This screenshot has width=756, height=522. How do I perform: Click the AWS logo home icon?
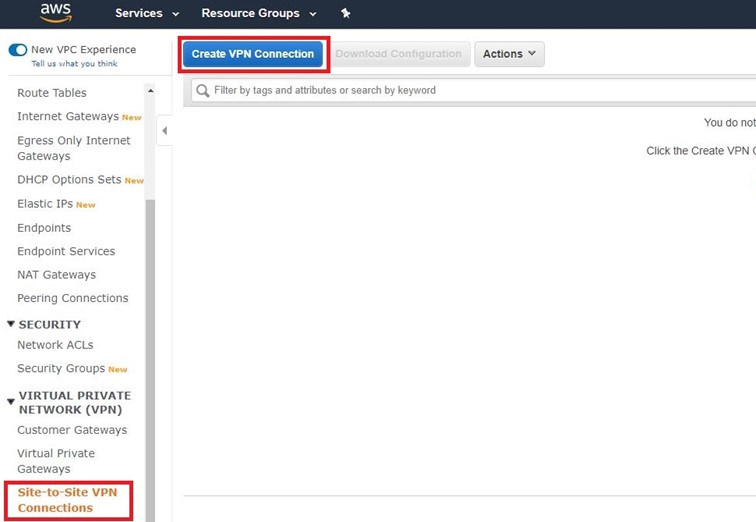tap(56, 13)
